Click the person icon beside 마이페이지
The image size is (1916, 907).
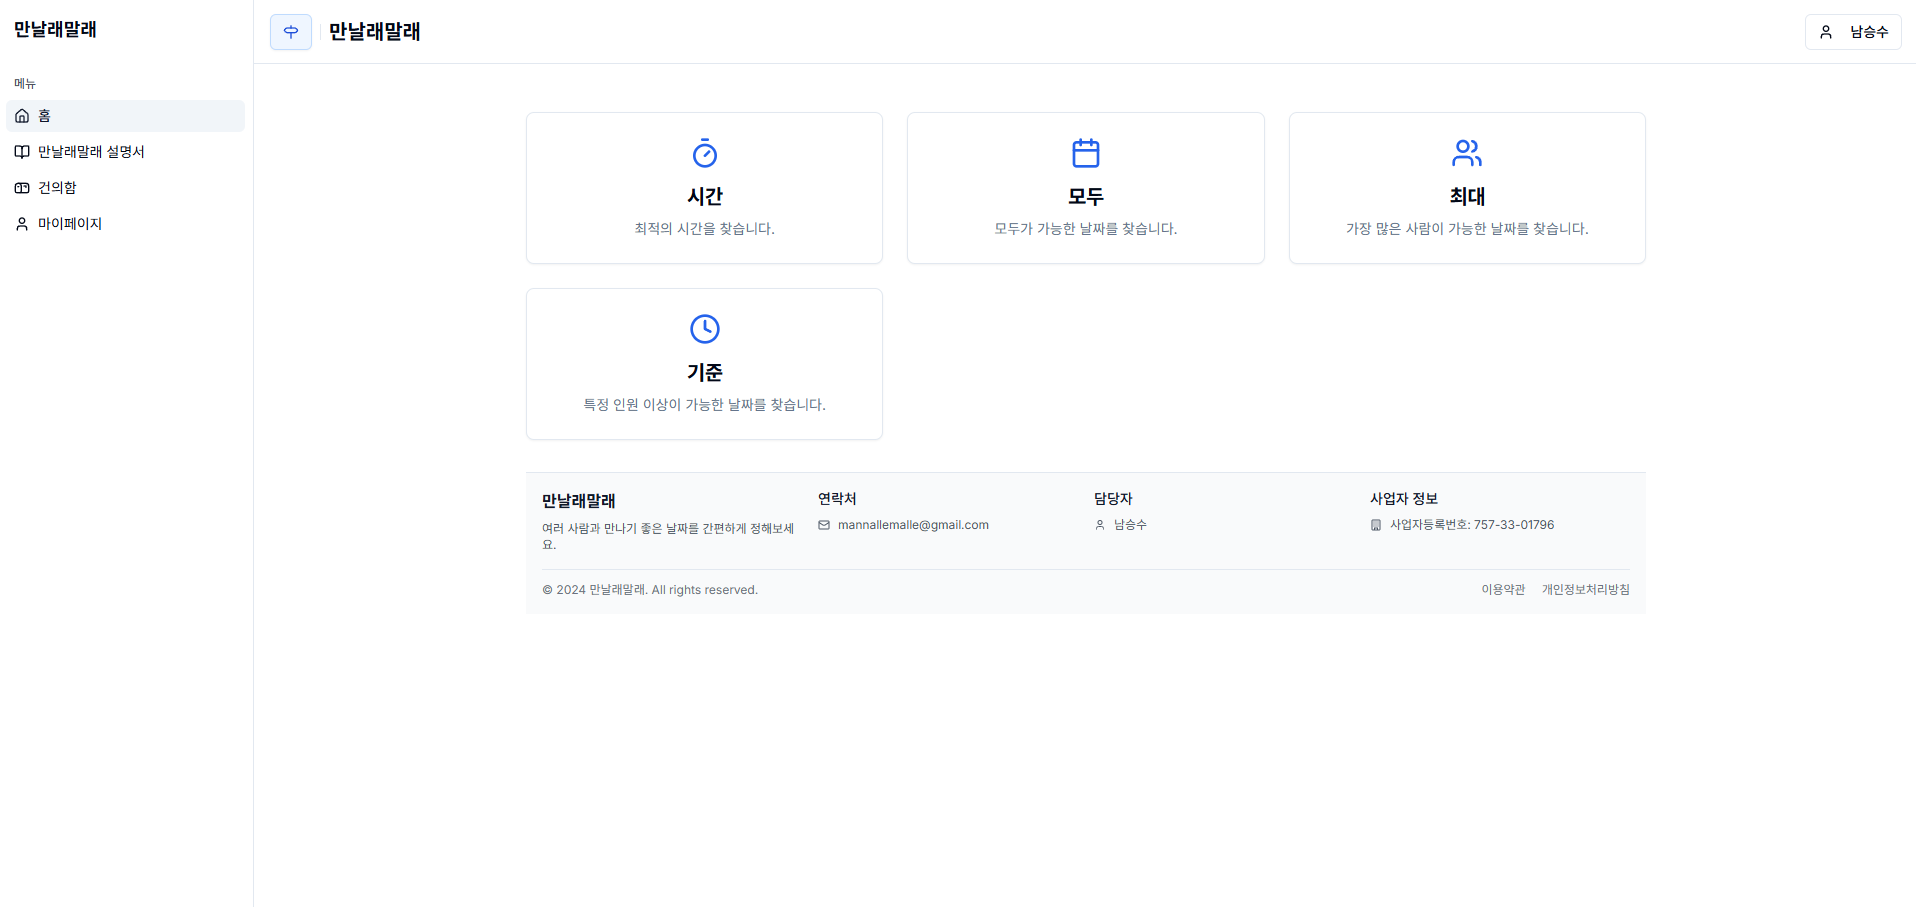click(x=22, y=224)
